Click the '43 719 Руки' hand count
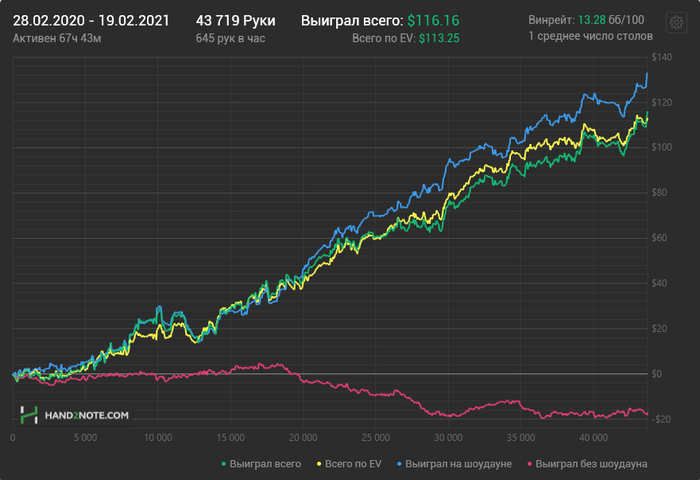The width and height of the screenshot is (700, 480). (x=235, y=21)
